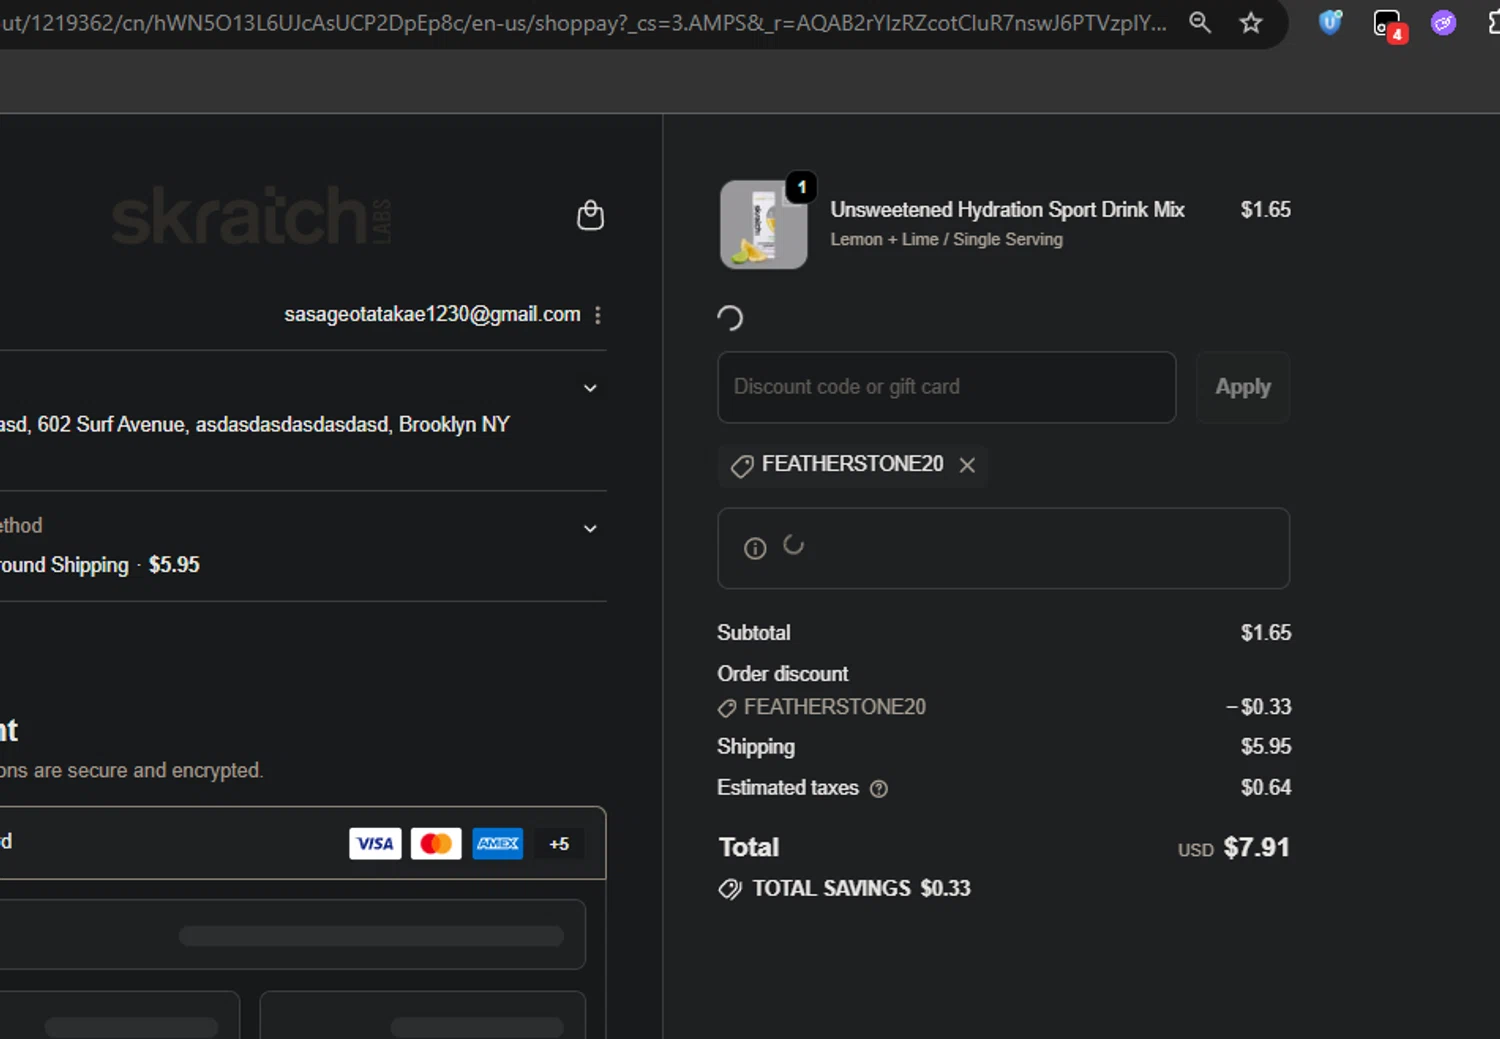Click the -$0.33 order discount amount
The image size is (1500, 1039).
1259,706
